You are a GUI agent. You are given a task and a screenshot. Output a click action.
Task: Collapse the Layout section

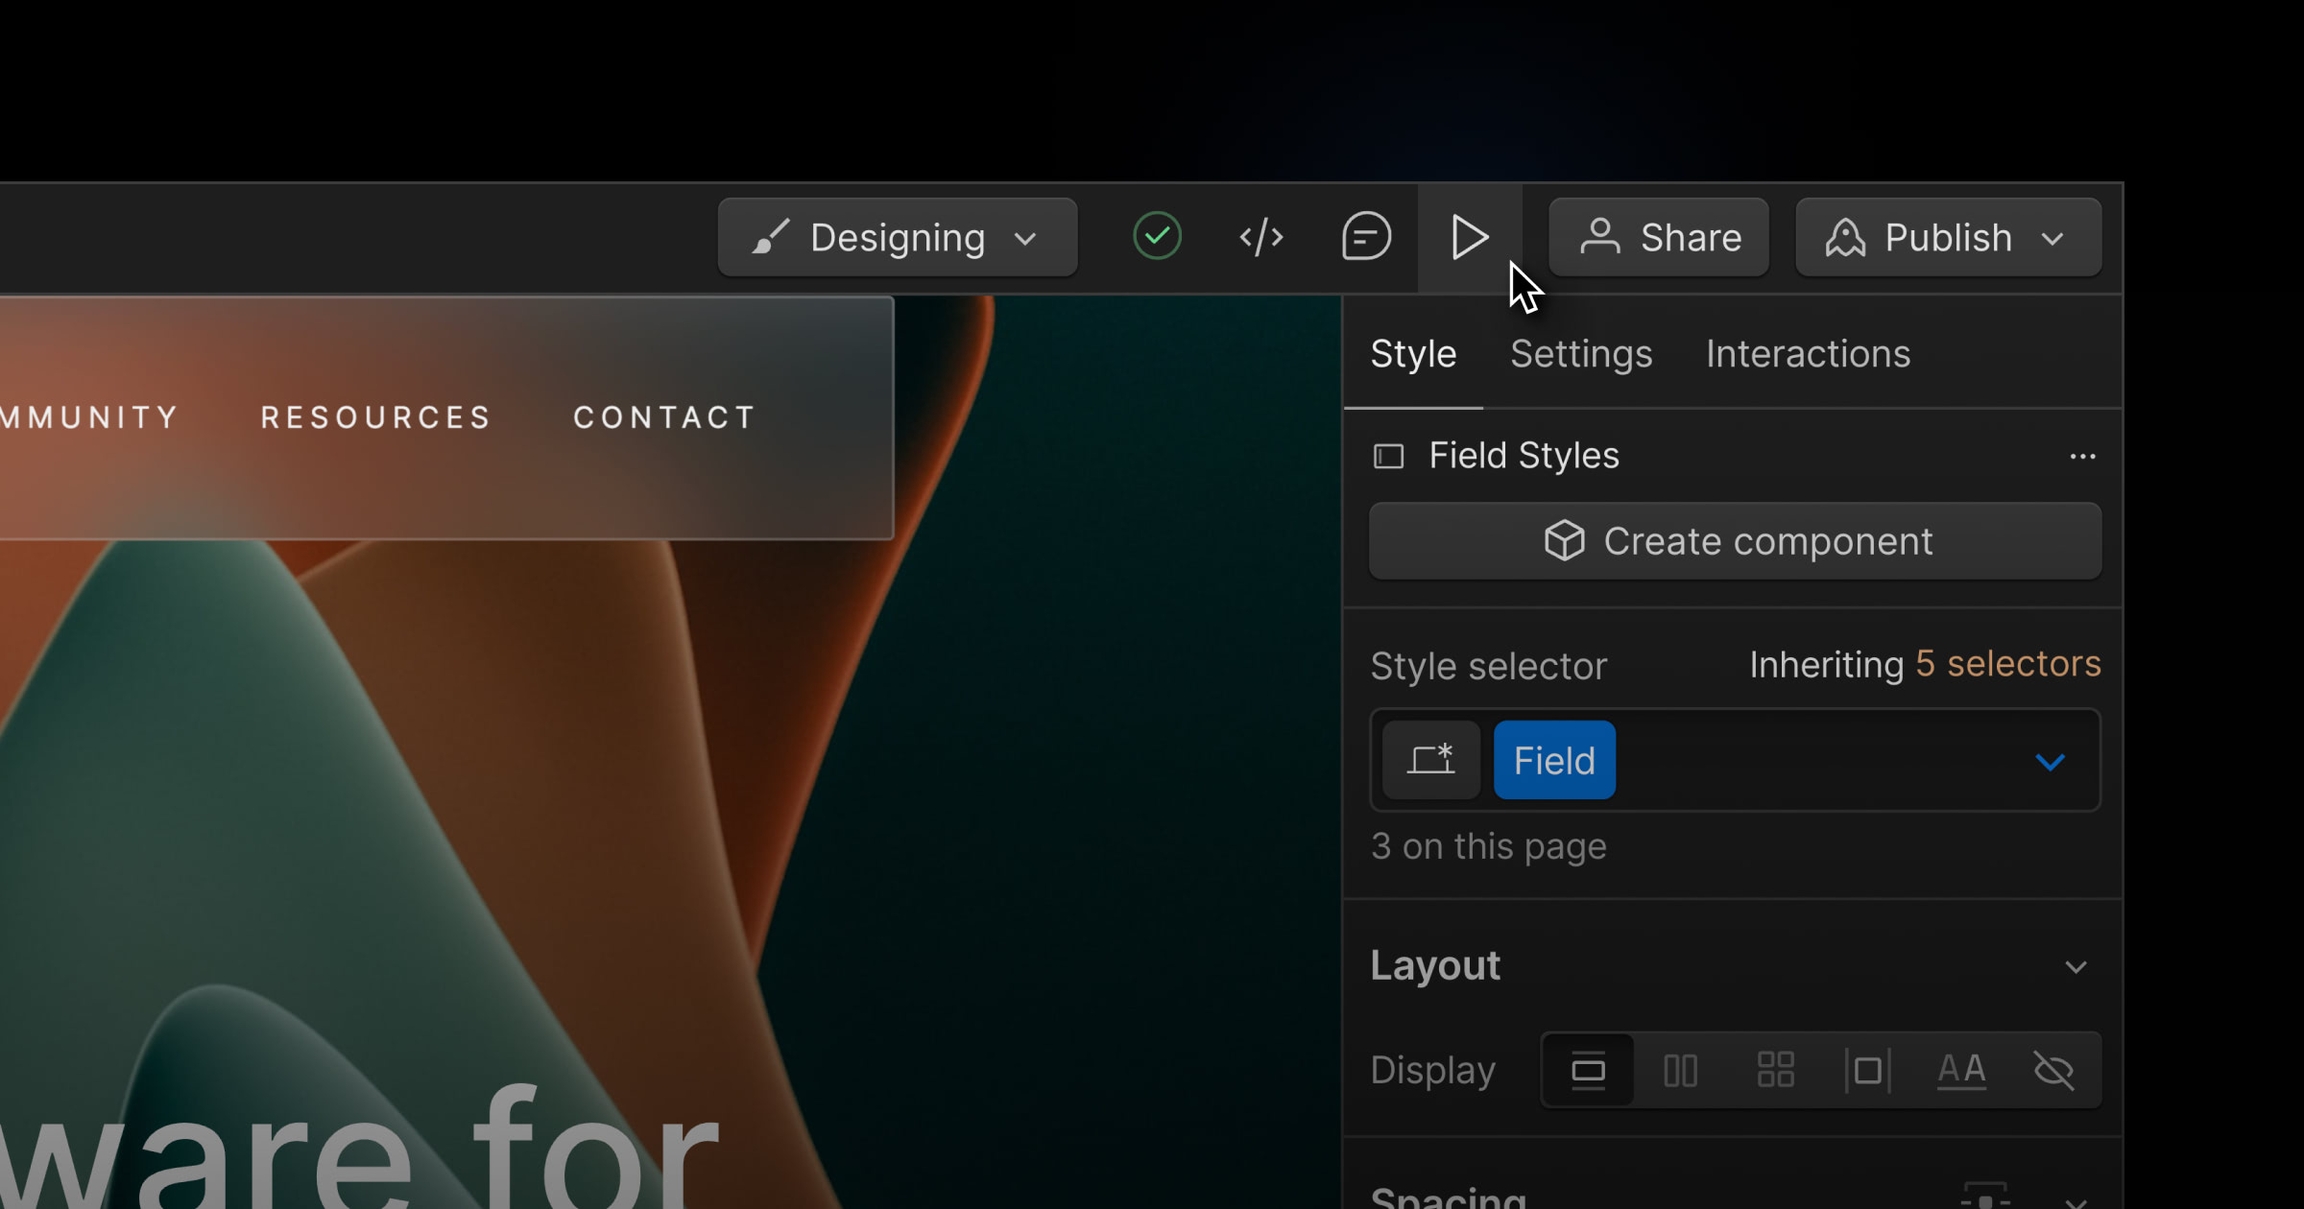[x=2075, y=967]
